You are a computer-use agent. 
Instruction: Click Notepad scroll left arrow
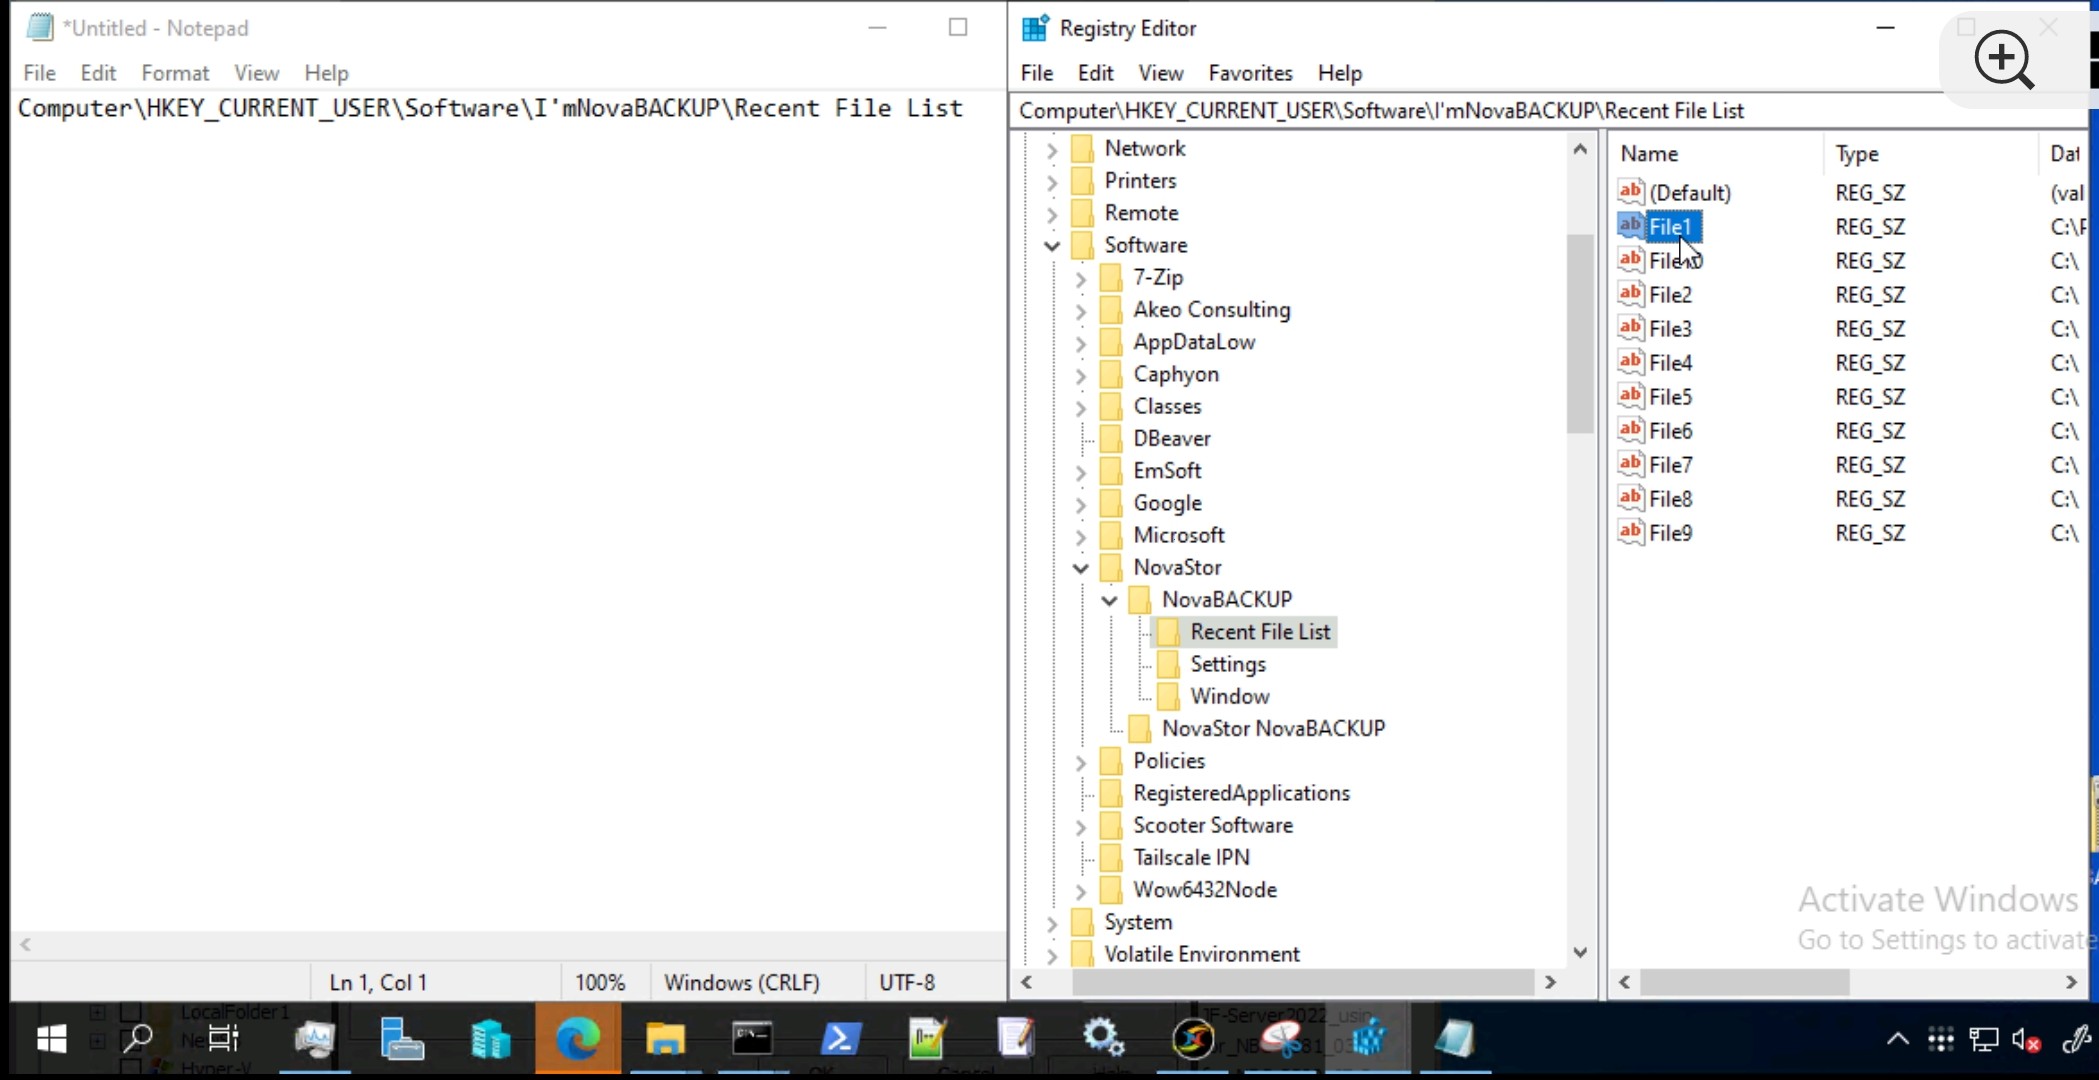click(25, 944)
